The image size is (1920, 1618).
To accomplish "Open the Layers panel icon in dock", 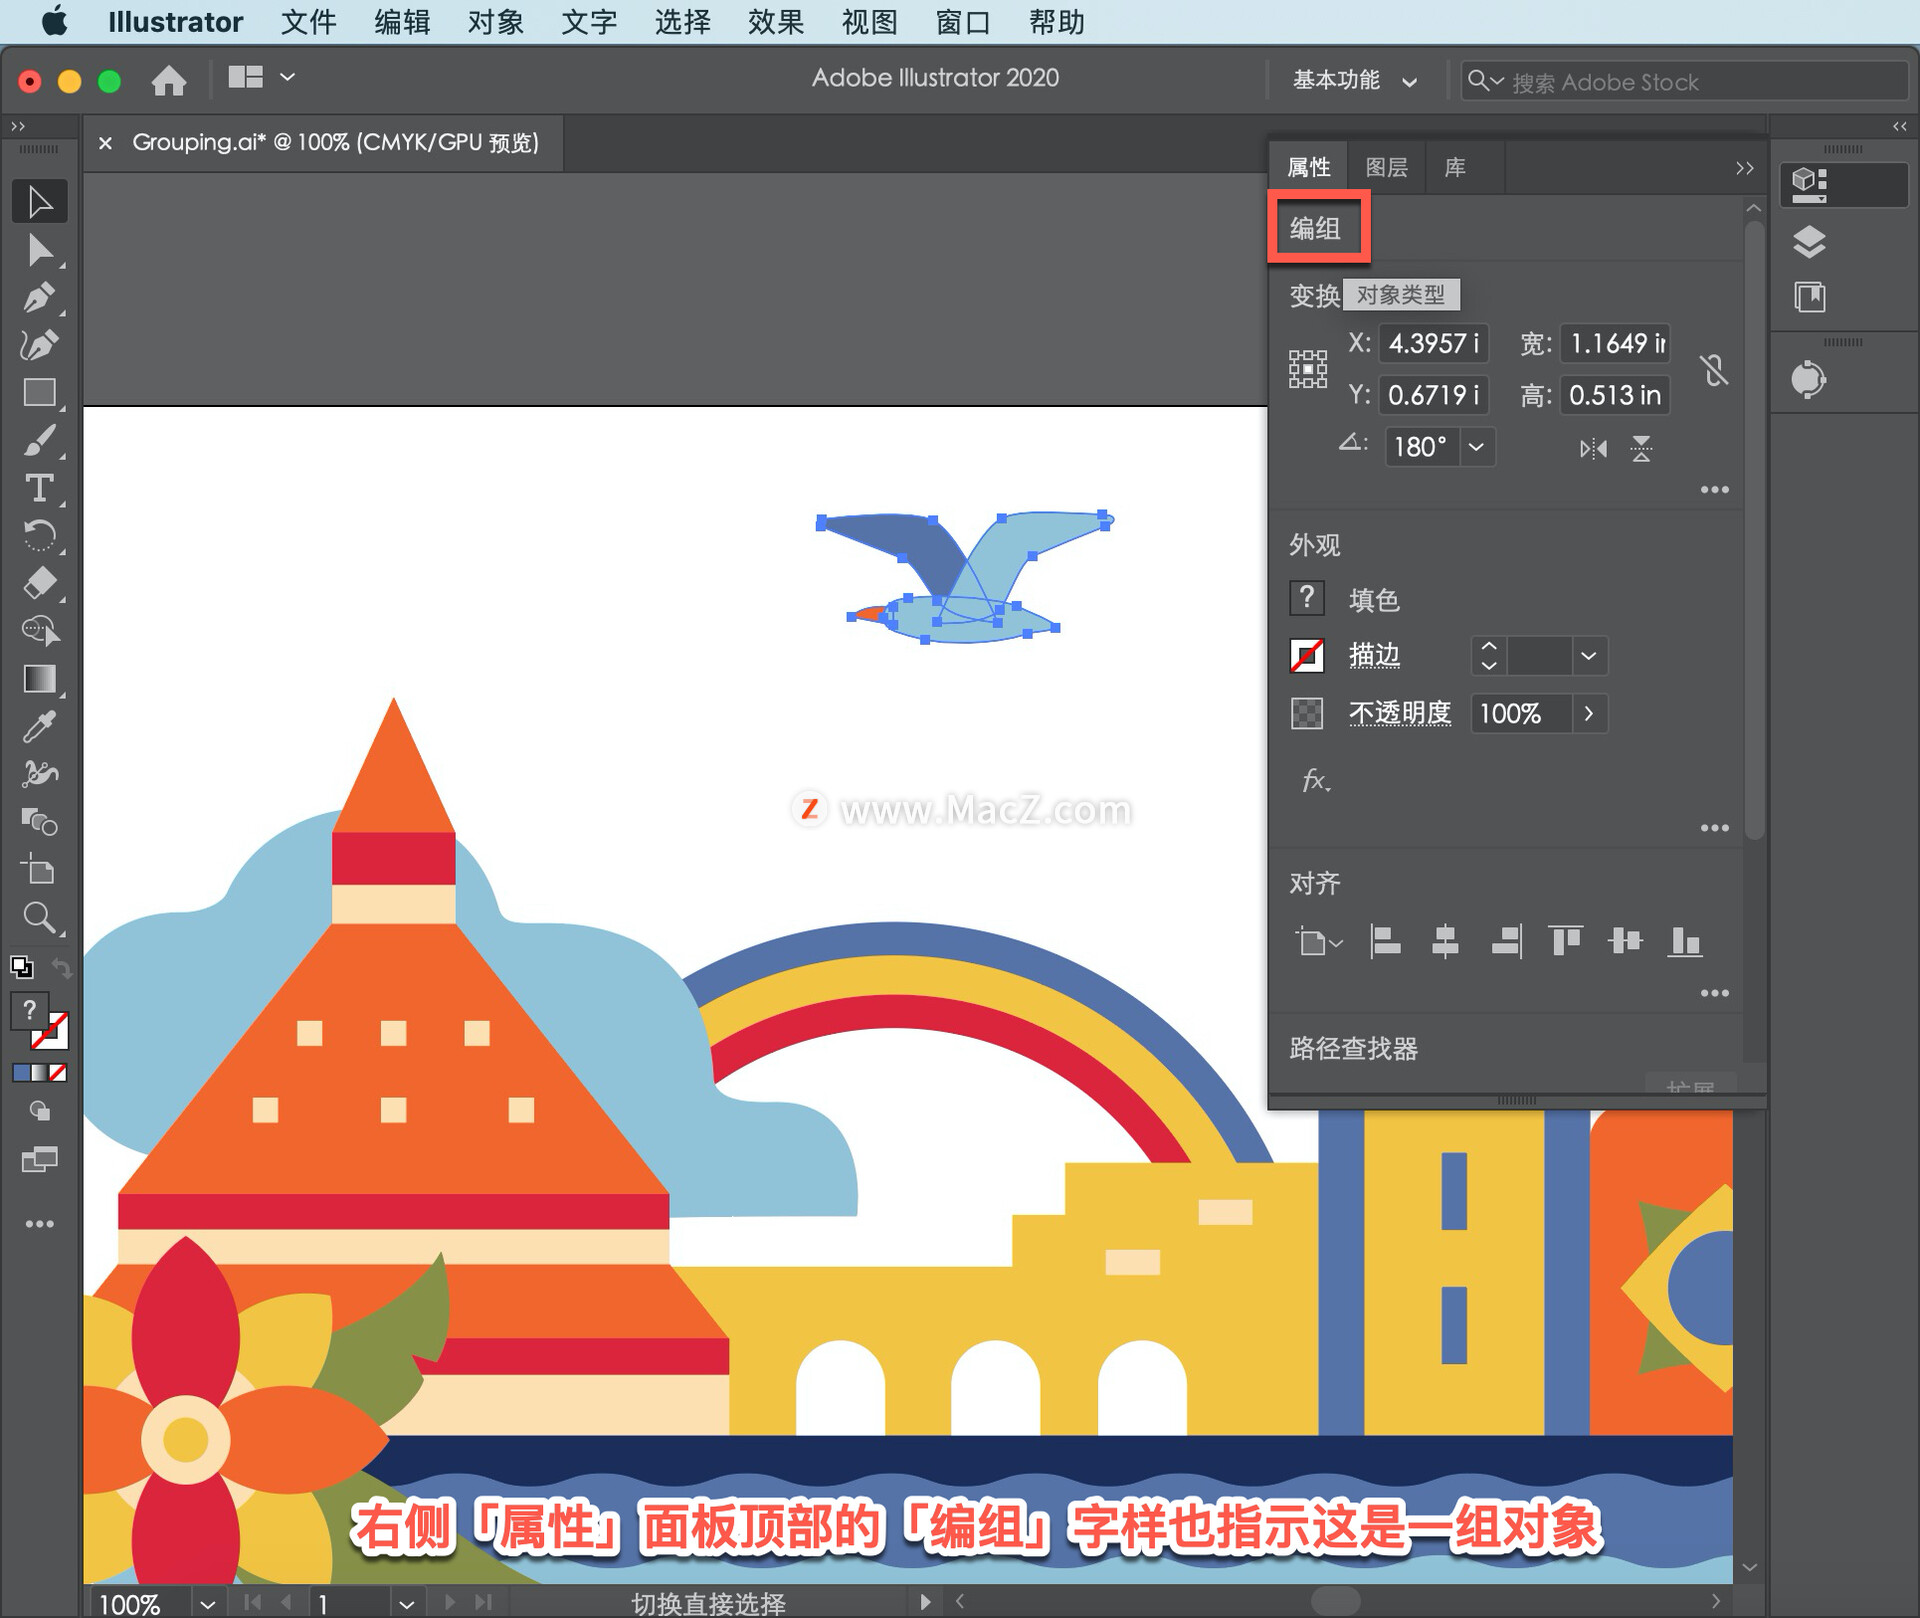I will point(1809,242).
